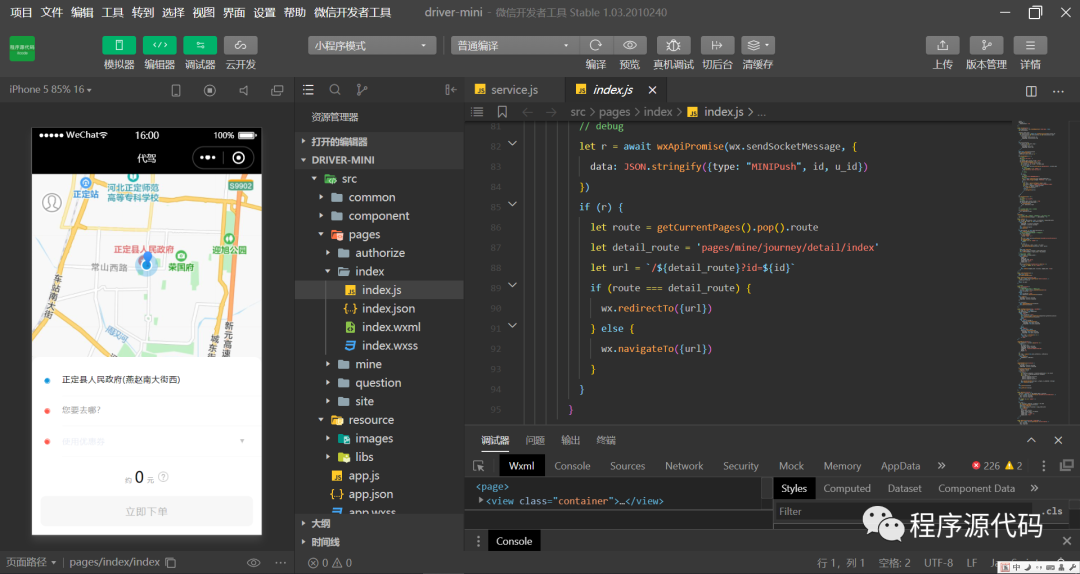Click the 编译 compile refresh icon
Screen dimensions: 1080x574
(x=596, y=45)
